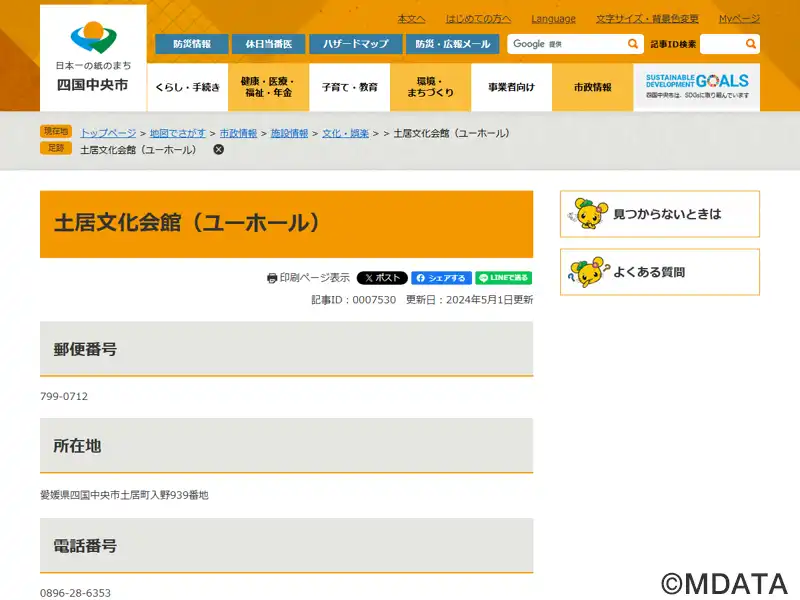Viewport: 800px width, 600px height.
Task: Open the 防災・広報メール button
Action: [453, 44]
